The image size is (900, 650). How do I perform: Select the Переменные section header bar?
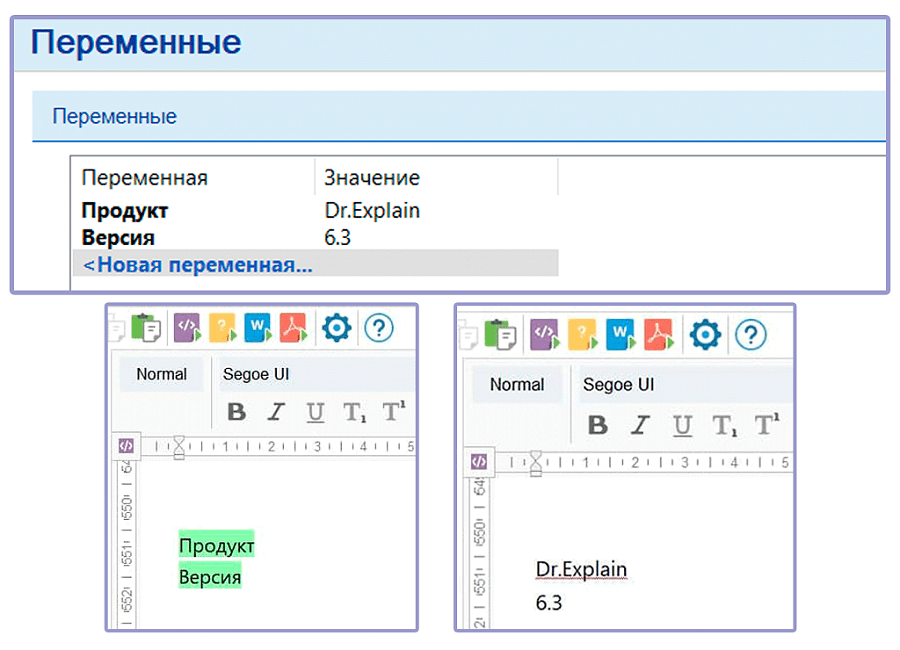click(459, 116)
